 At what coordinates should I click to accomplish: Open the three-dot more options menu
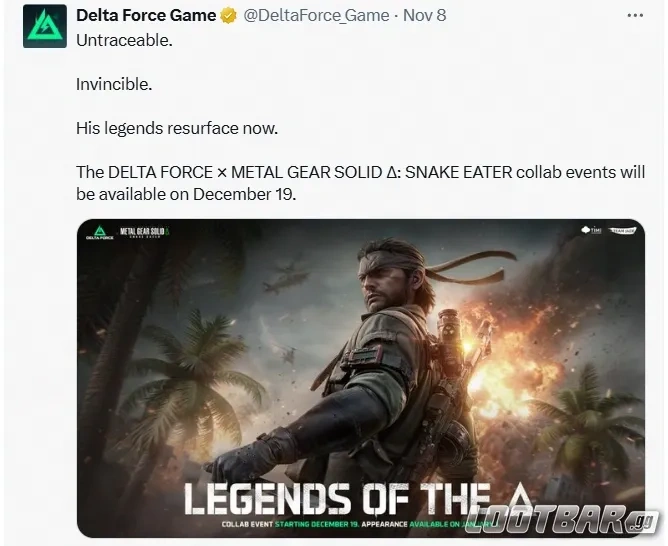635,16
